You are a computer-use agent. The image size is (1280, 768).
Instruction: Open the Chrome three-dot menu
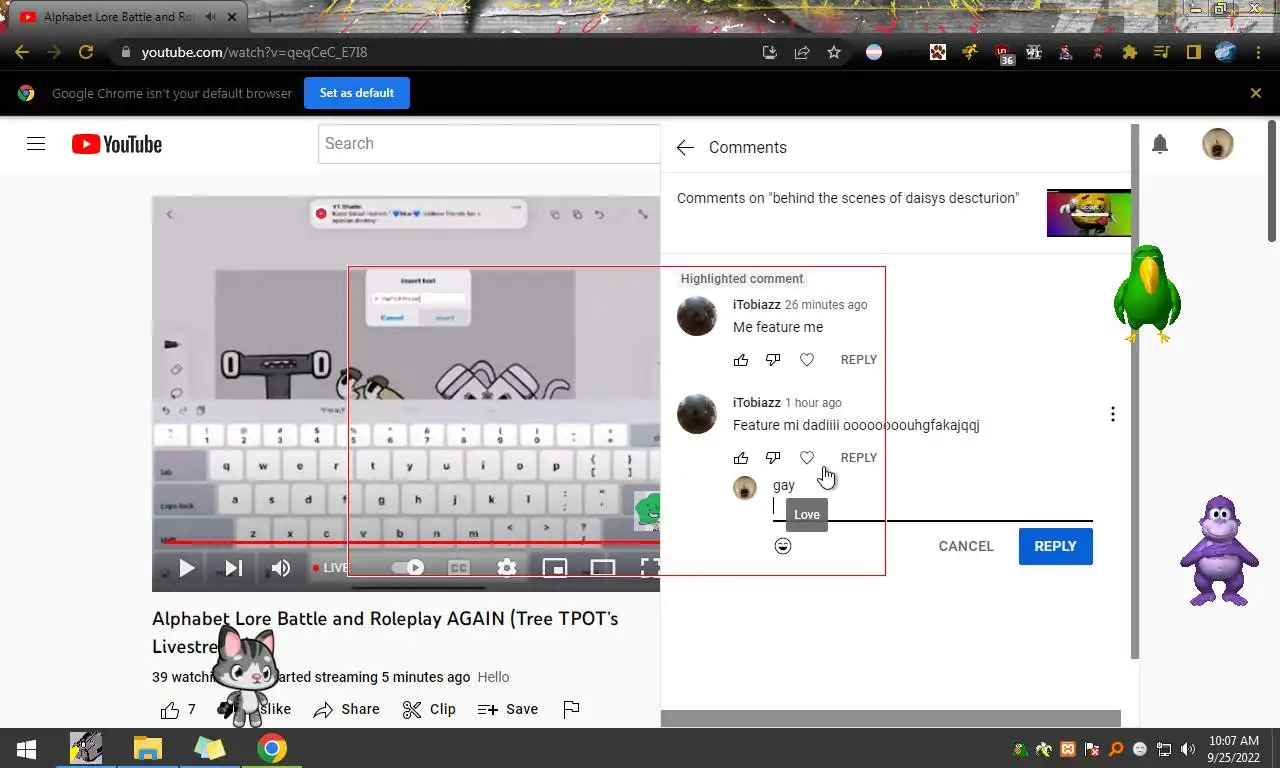pos(1258,52)
